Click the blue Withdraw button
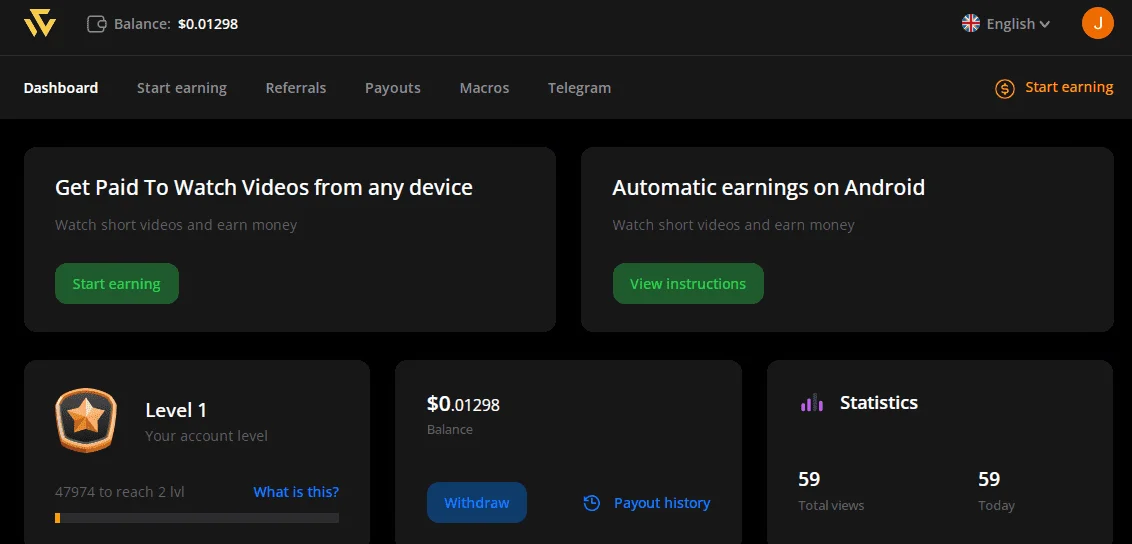The image size is (1132, 544). pos(476,503)
